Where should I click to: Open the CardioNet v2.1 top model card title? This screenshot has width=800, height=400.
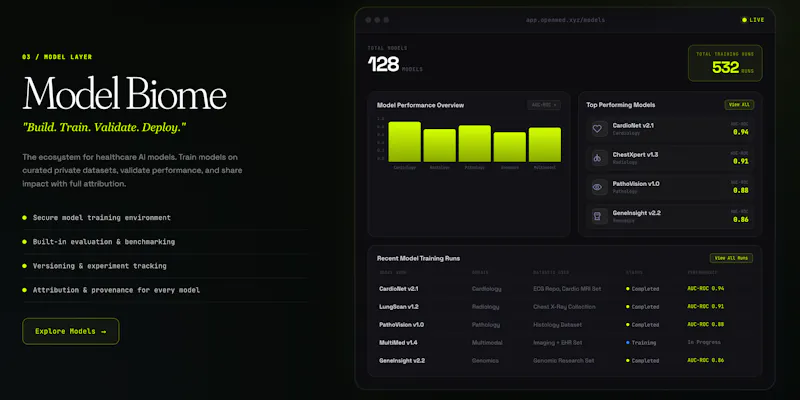click(633, 126)
